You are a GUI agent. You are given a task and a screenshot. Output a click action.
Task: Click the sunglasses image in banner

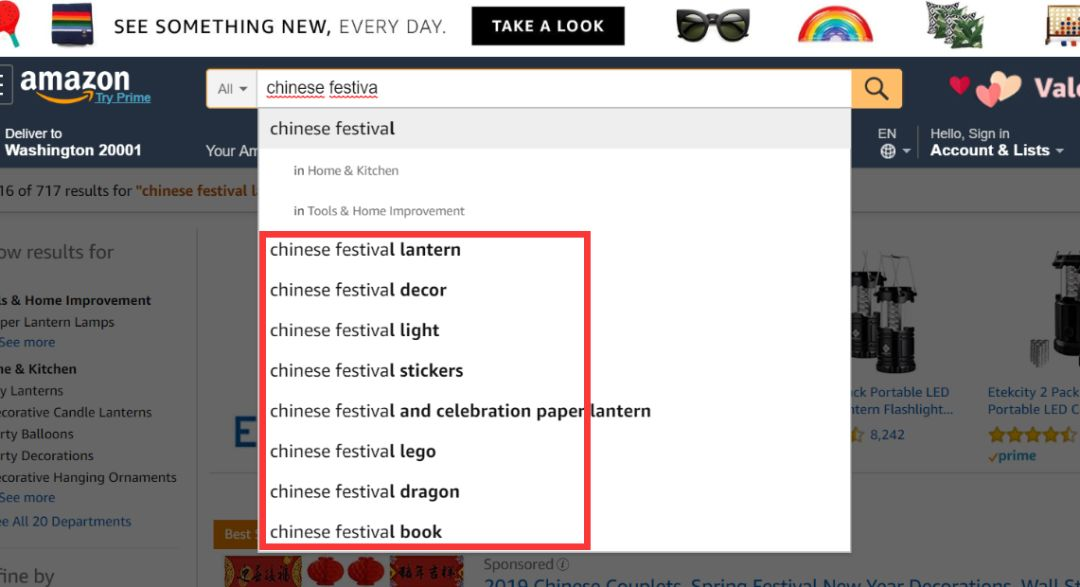[712, 25]
